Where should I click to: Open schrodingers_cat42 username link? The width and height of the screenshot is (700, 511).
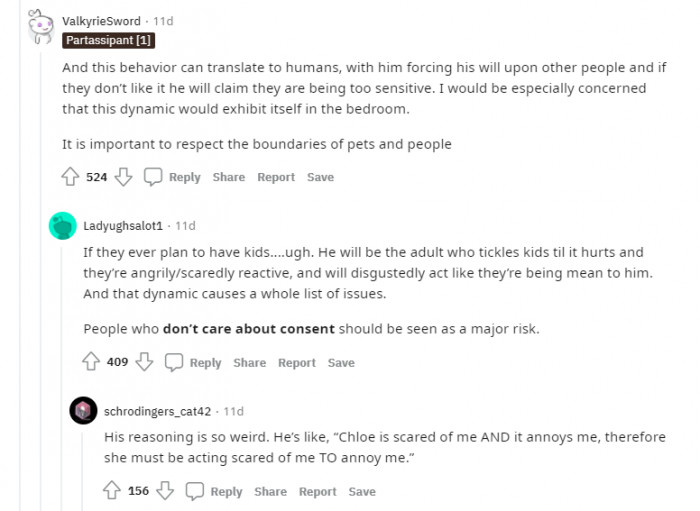pyautogui.click(x=158, y=411)
